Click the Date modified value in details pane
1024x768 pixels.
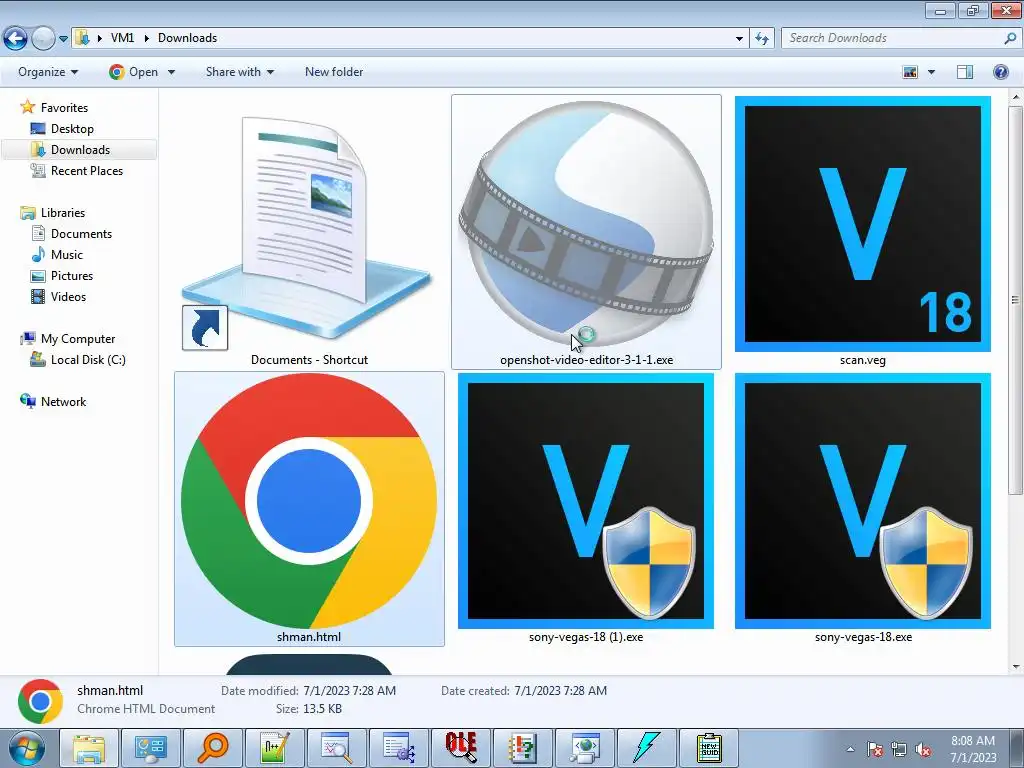click(x=349, y=690)
